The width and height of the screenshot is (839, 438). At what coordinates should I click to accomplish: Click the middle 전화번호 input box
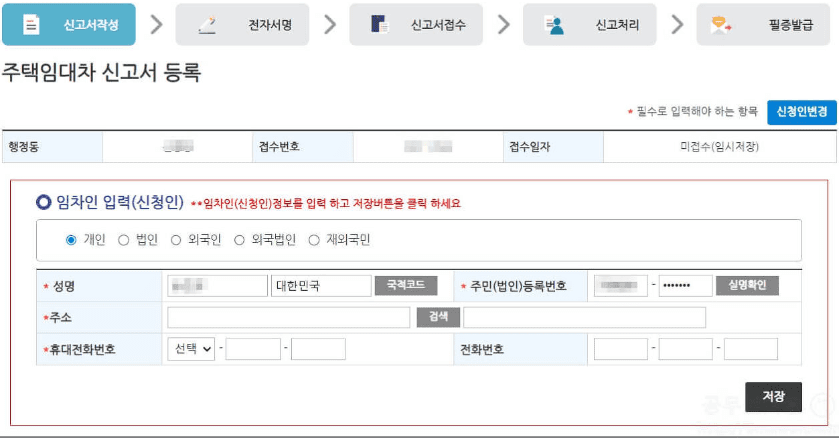click(685, 349)
